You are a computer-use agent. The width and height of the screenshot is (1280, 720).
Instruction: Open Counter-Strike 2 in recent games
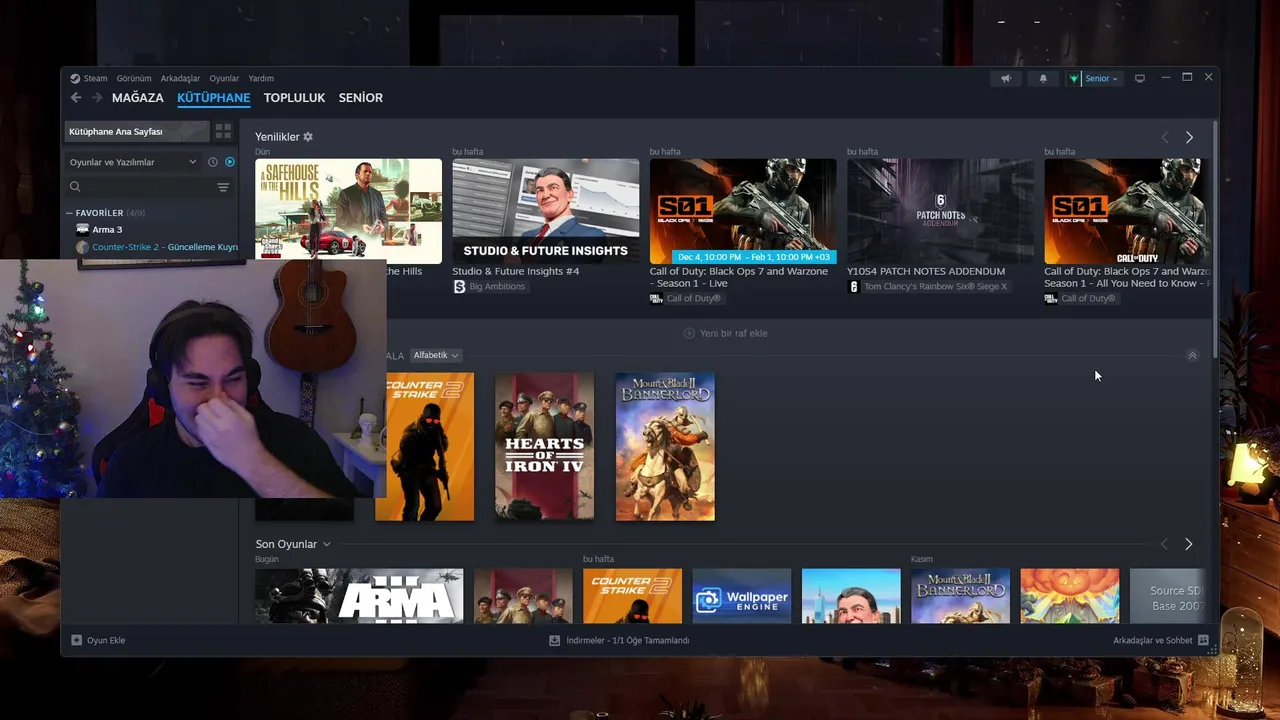(633, 596)
